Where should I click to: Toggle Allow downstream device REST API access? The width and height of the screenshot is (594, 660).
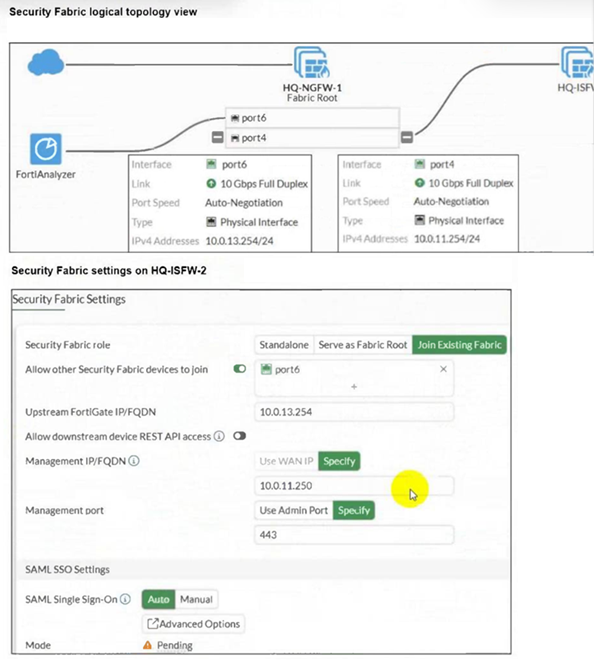(x=240, y=436)
